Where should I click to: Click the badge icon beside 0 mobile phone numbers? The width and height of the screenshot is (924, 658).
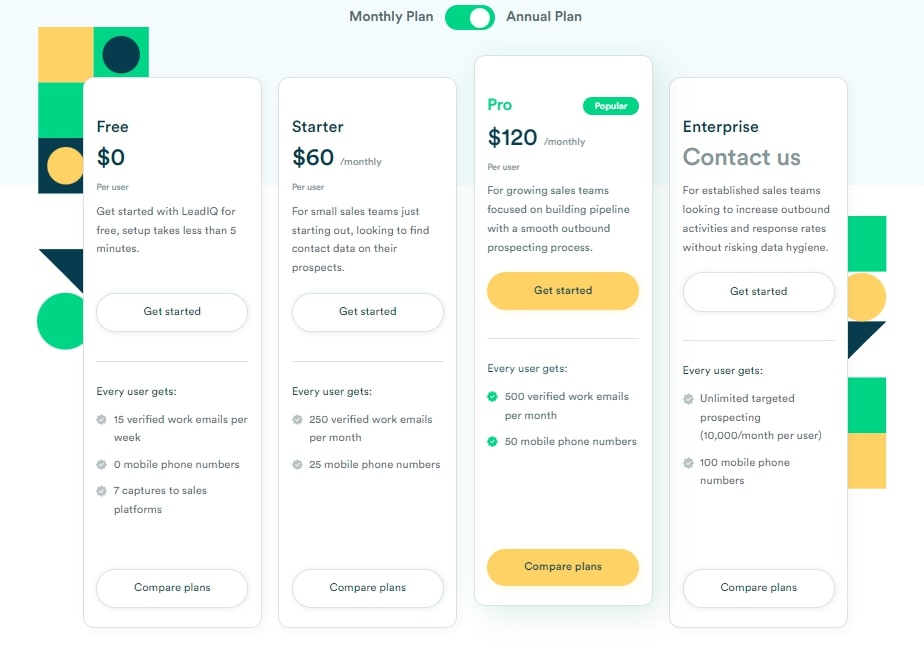(x=101, y=464)
